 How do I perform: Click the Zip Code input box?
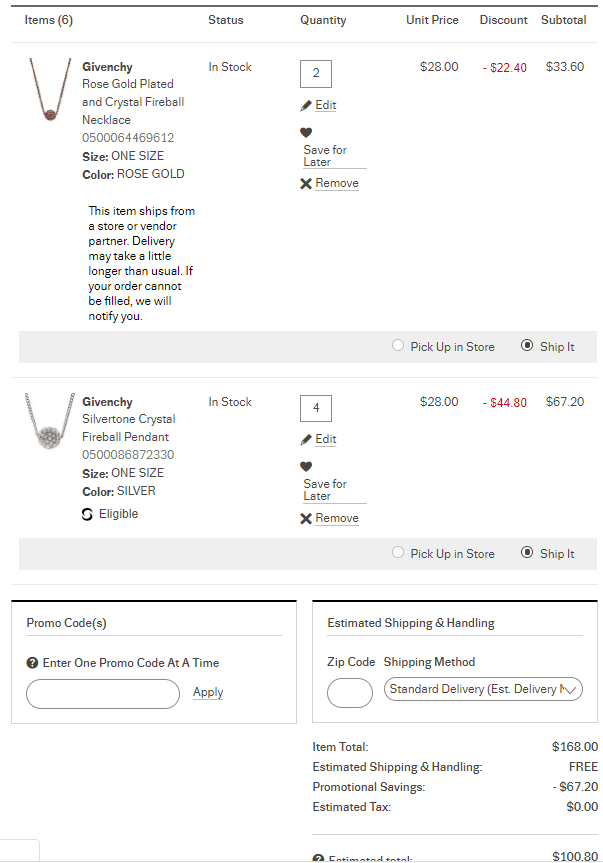coord(350,692)
